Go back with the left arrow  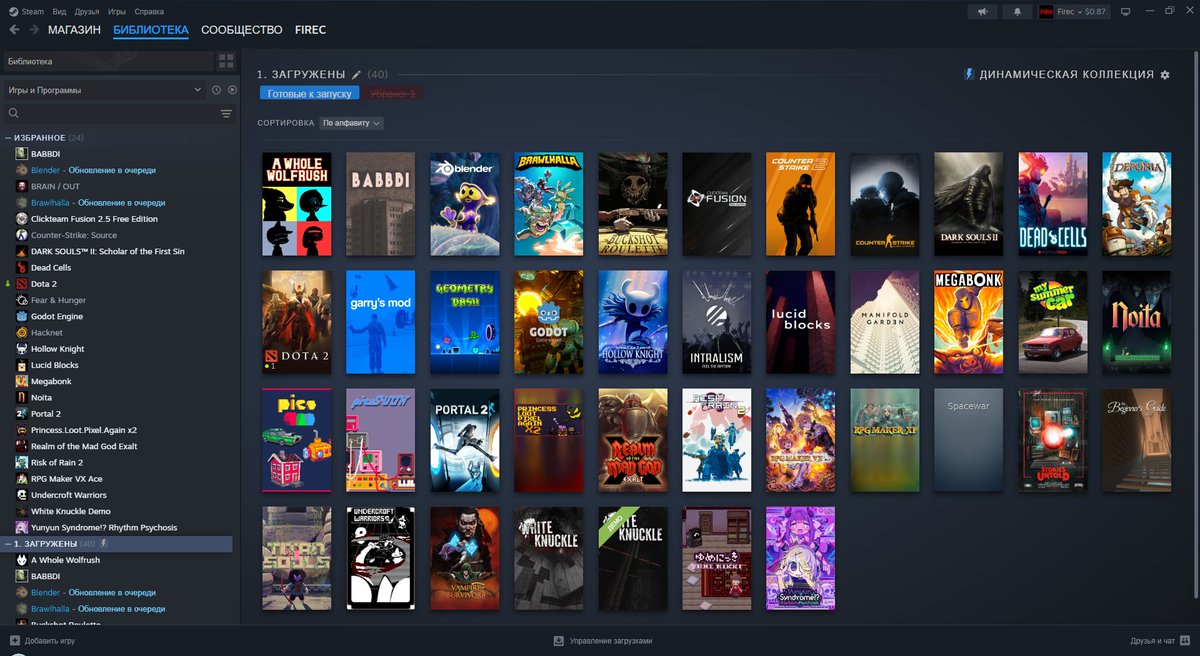pos(14,30)
